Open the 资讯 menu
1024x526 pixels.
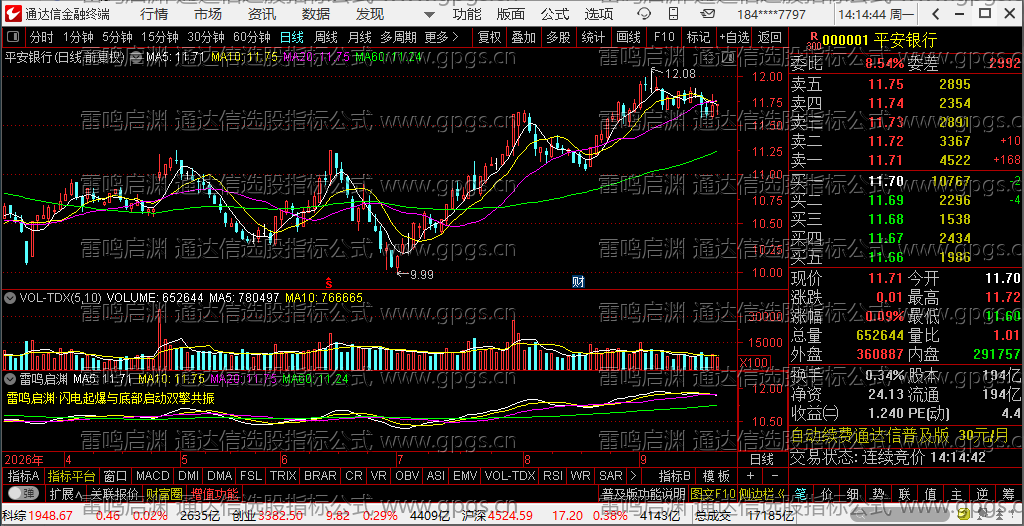pyautogui.click(x=262, y=14)
